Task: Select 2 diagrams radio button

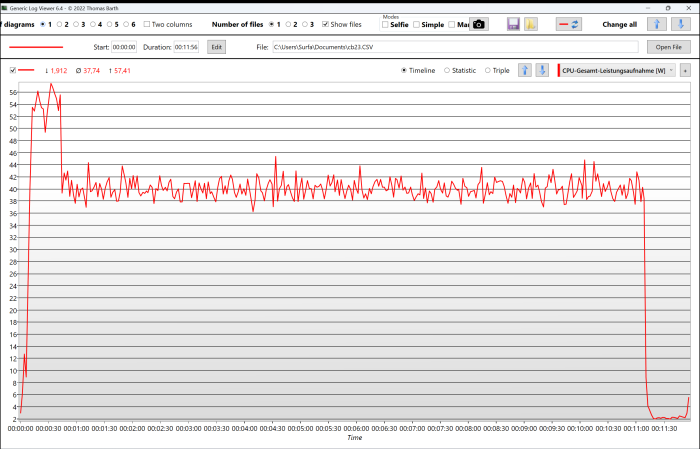Action: click(x=59, y=25)
